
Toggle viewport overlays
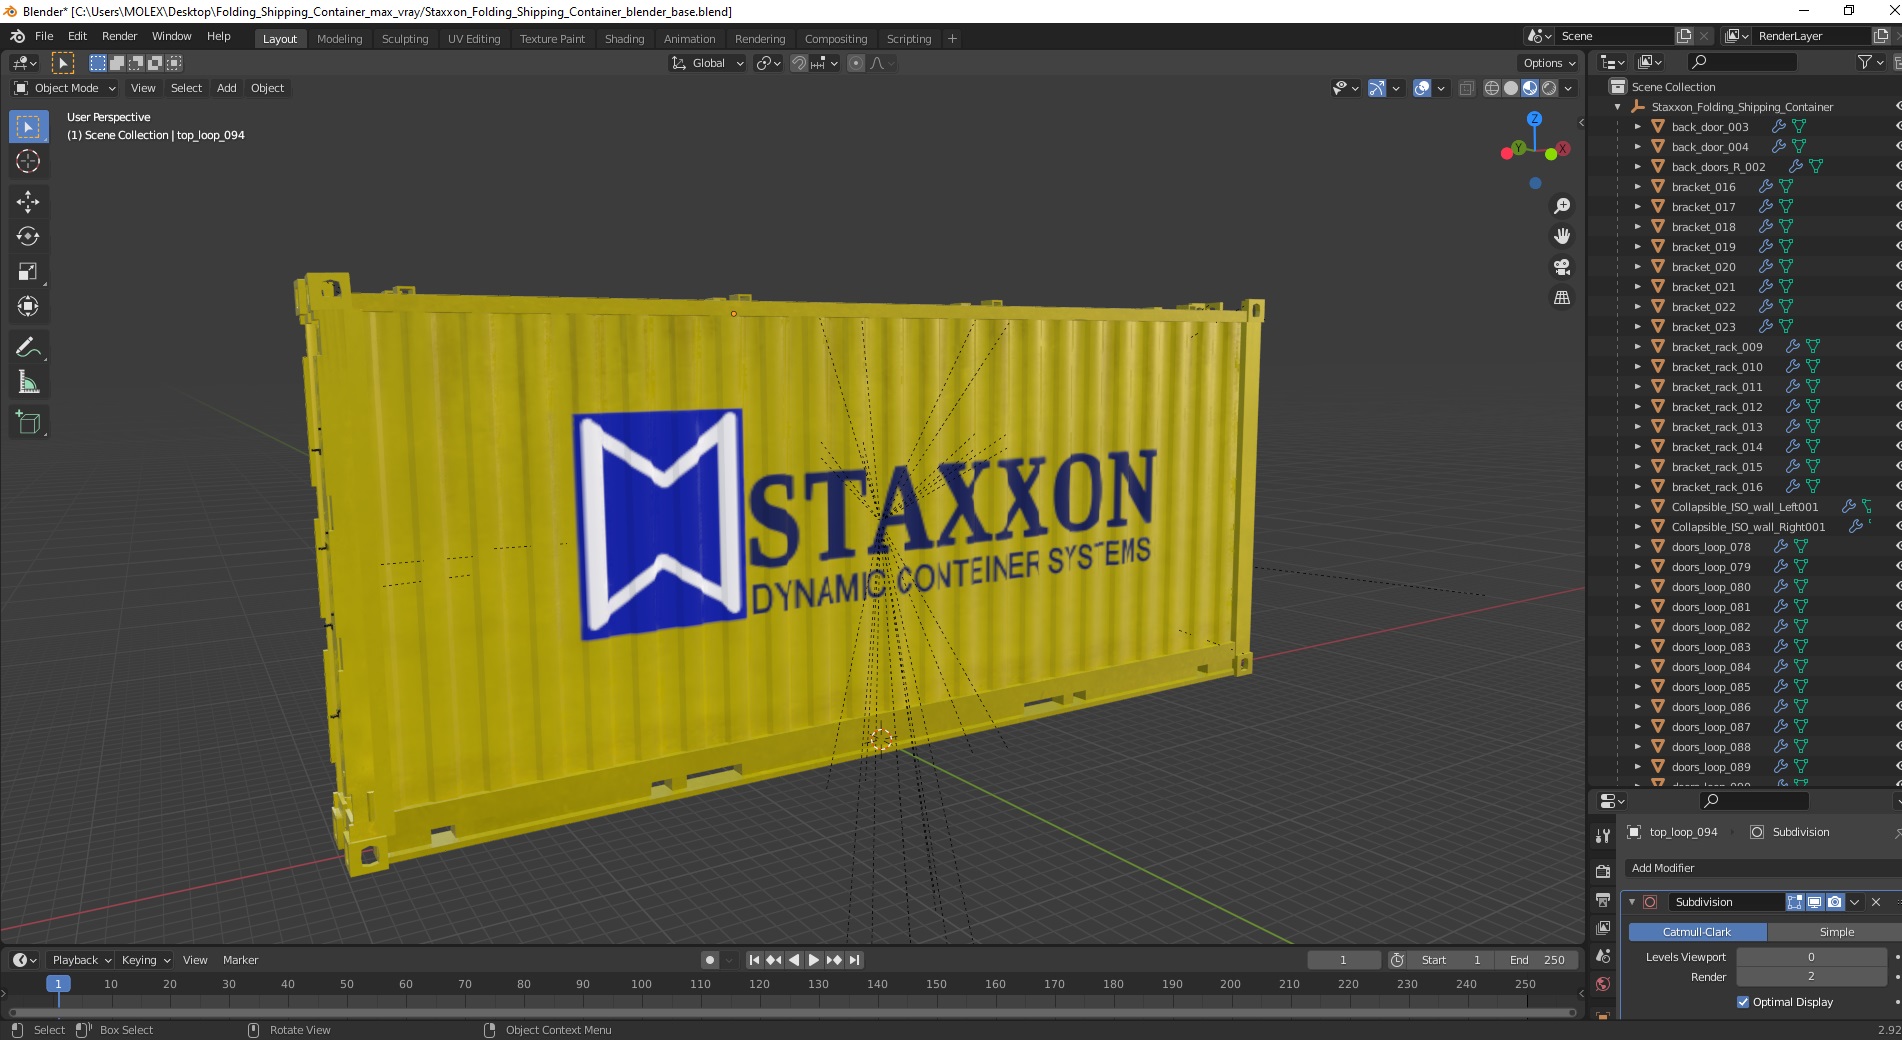point(1422,88)
